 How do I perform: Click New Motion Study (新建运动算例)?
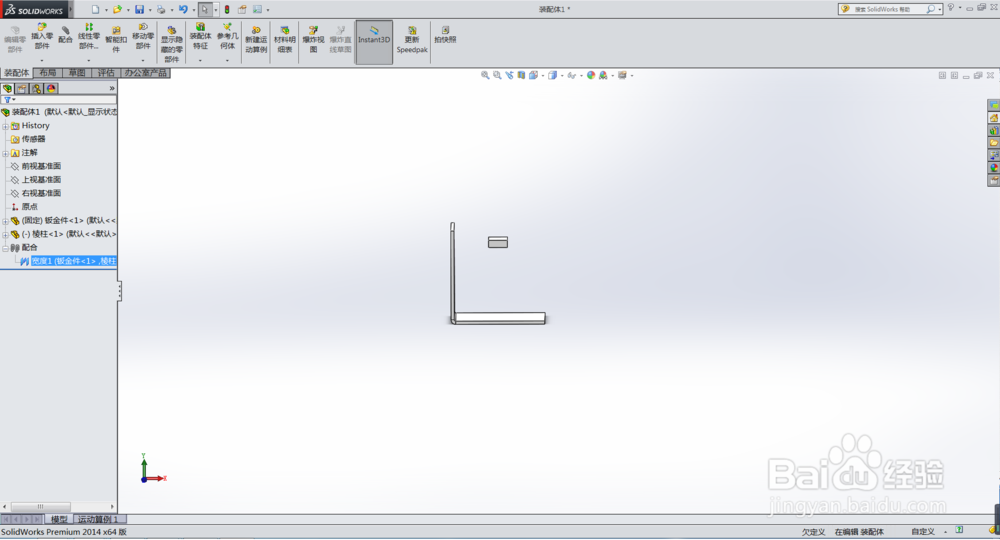(x=256, y=40)
